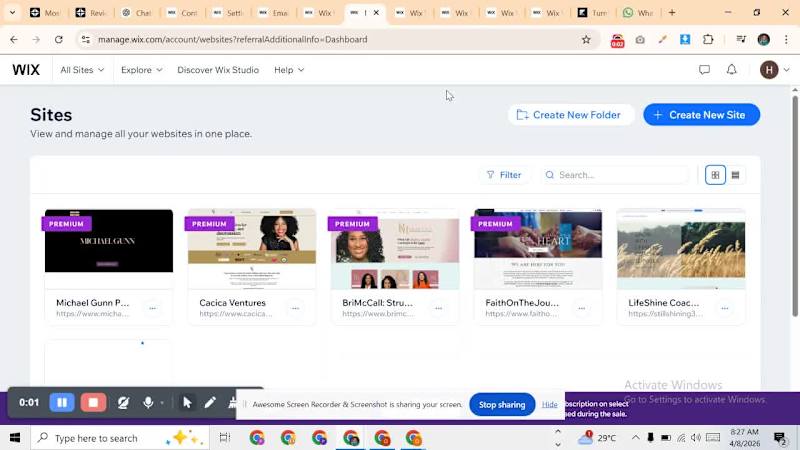The image size is (800, 450).
Task: Stop the screen recording
Action: (93, 403)
